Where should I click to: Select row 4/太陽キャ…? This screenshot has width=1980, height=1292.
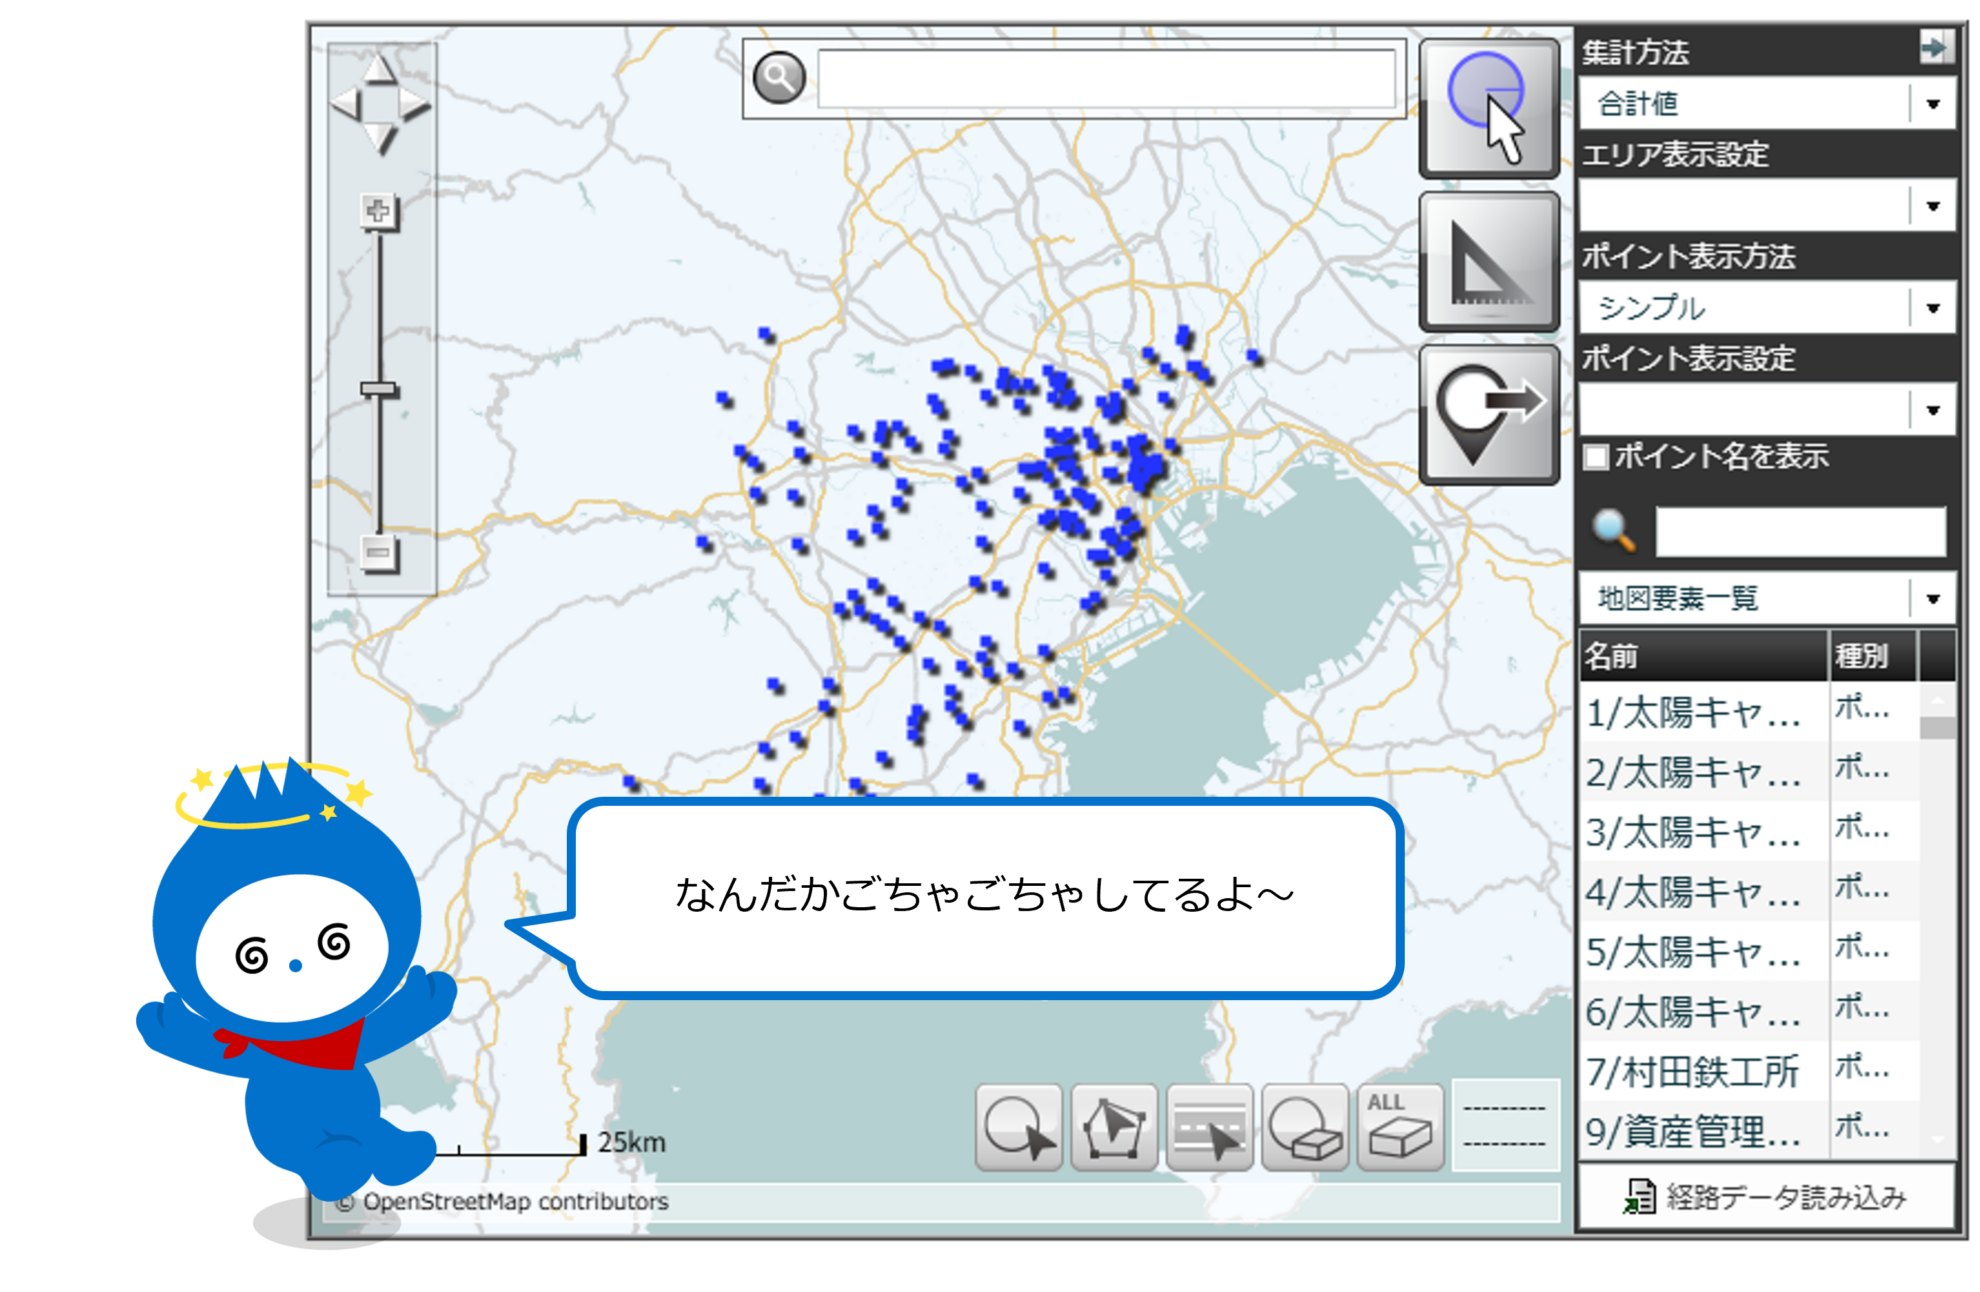[x=1749, y=891]
